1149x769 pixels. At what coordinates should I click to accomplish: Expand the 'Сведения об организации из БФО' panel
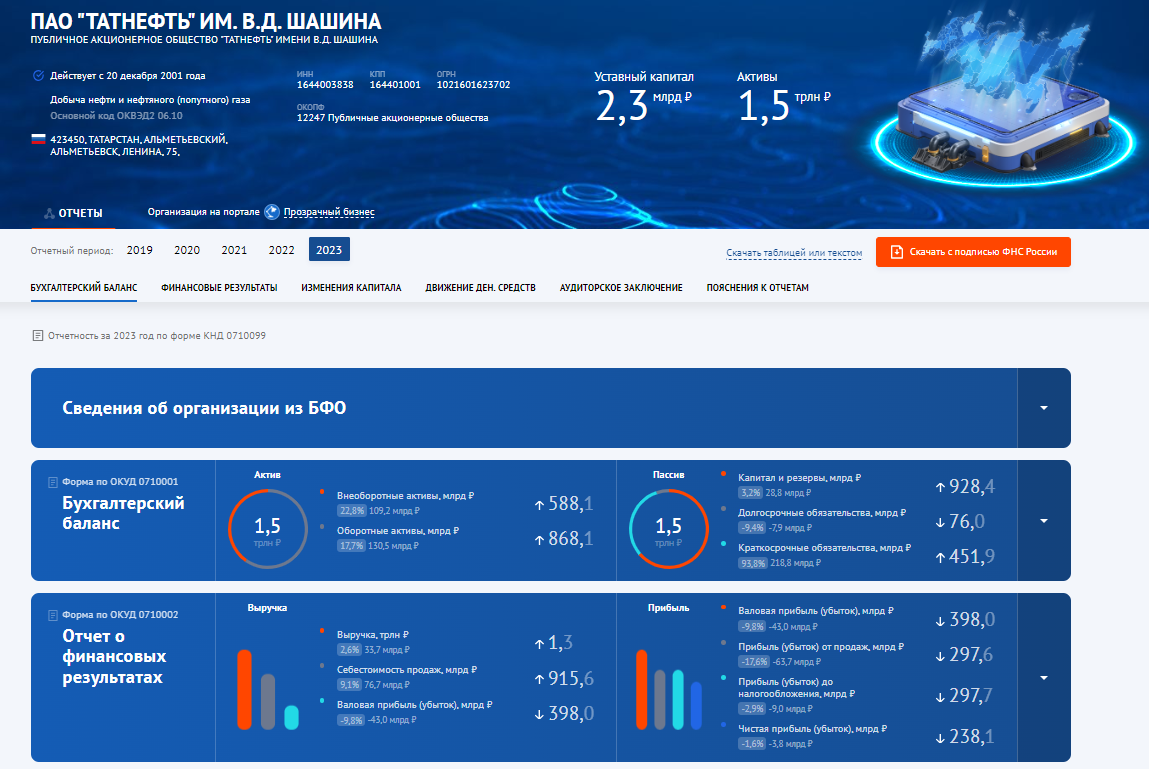pos(1043,408)
